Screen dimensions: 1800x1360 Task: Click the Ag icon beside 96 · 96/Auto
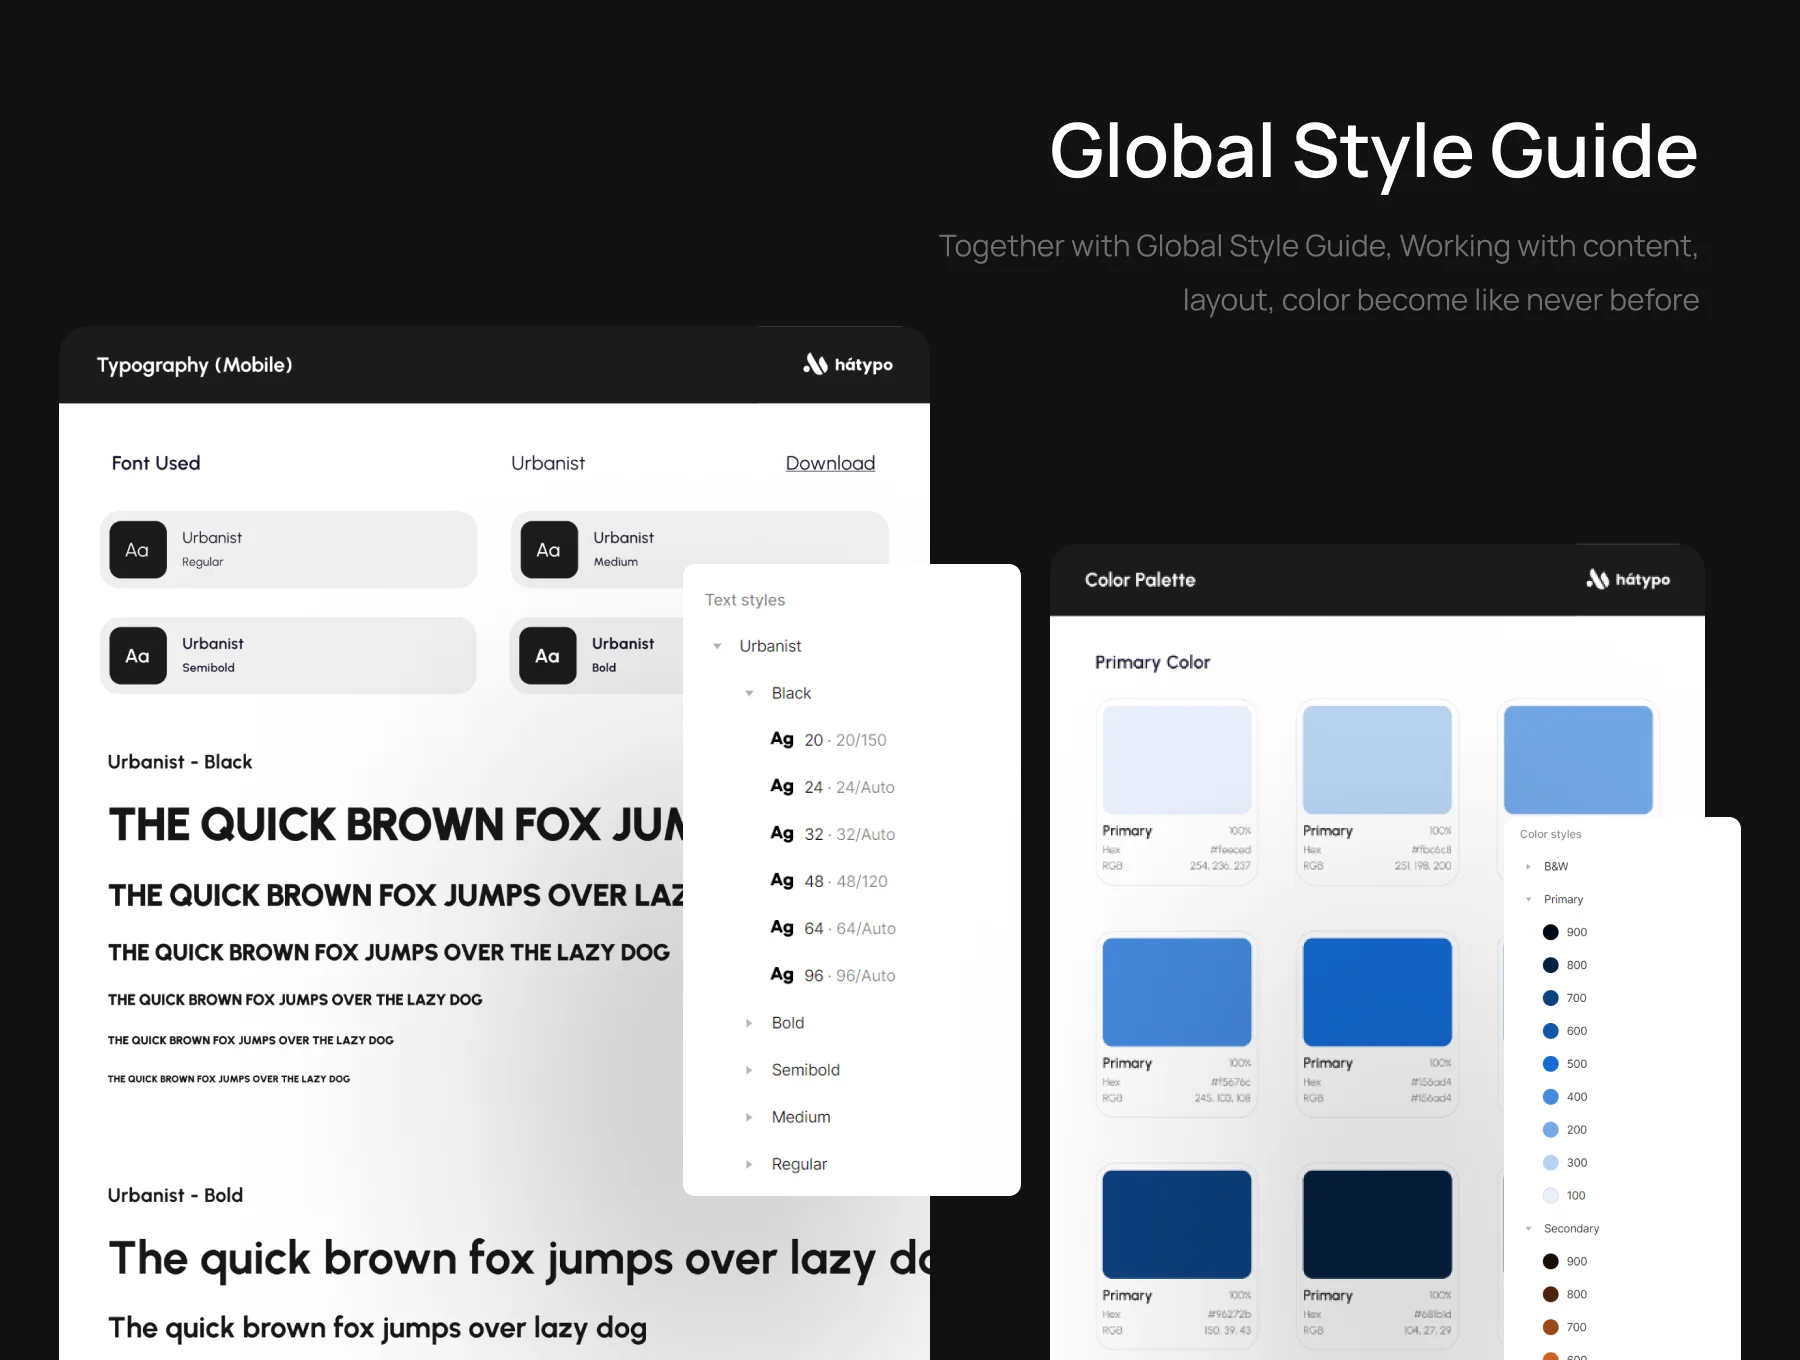coord(782,974)
